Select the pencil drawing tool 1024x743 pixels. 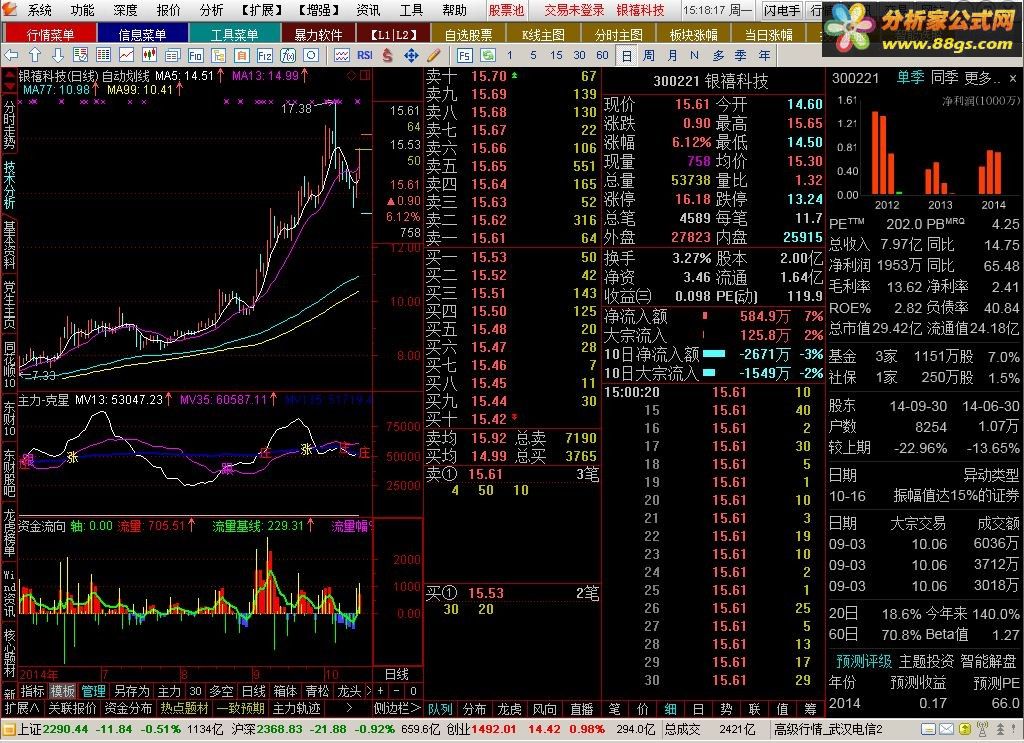pyautogui.click(x=433, y=55)
